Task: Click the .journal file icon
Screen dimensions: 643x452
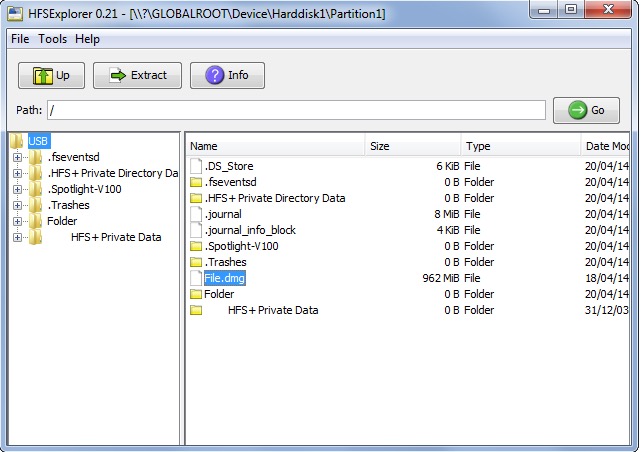Action: coord(196,214)
